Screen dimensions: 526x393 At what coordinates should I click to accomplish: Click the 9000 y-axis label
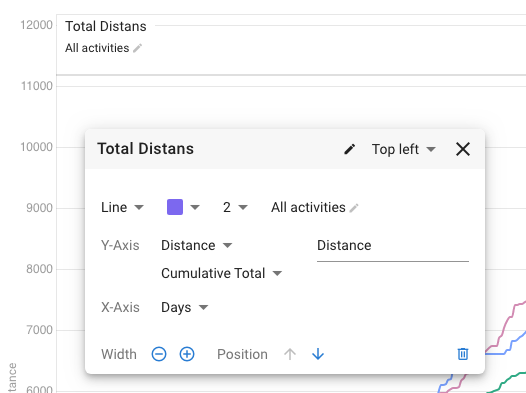click(39, 208)
